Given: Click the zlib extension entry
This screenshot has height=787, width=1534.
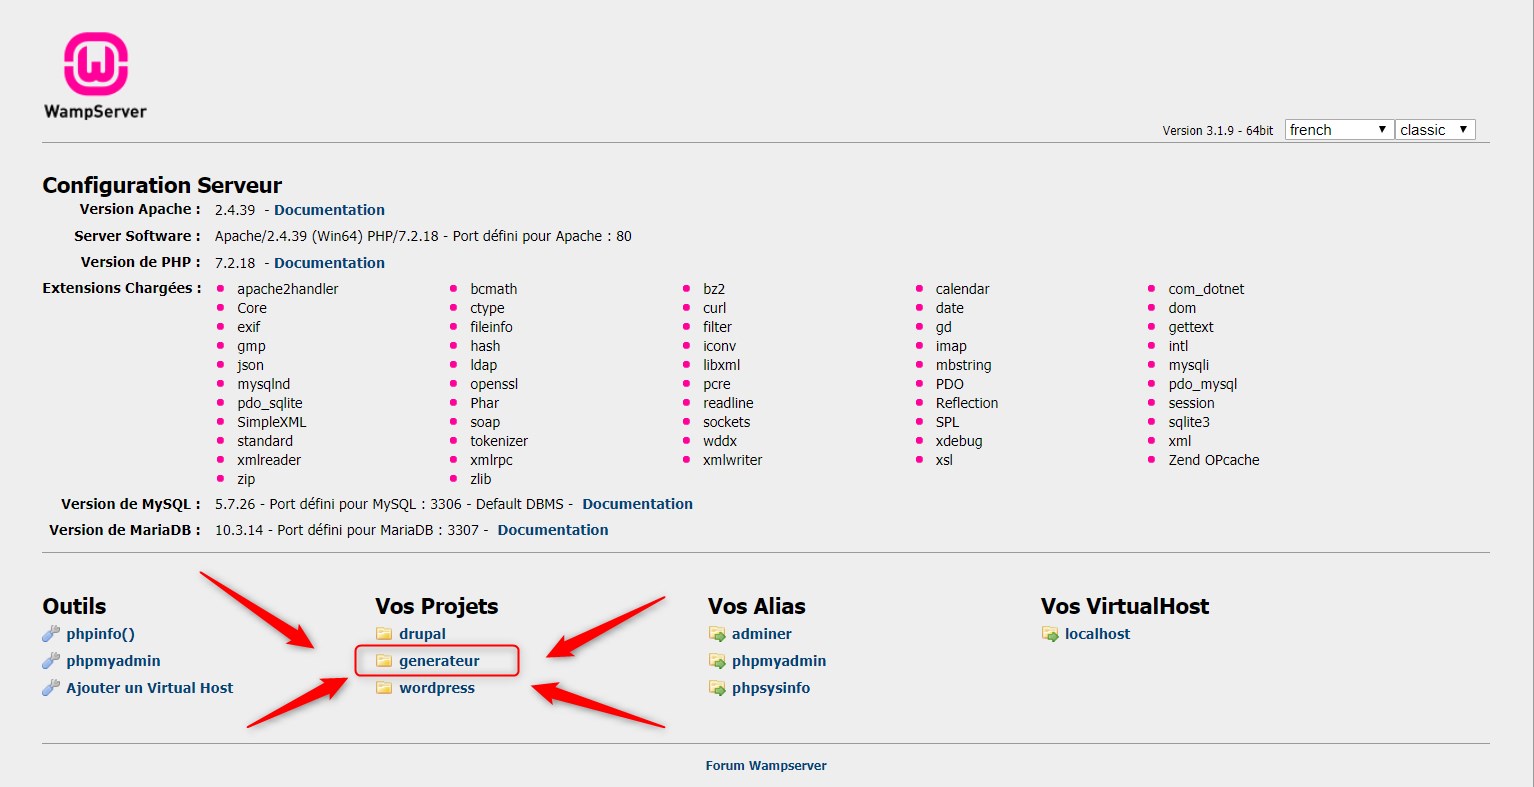Looking at the screenshot, I should point(481,479).
